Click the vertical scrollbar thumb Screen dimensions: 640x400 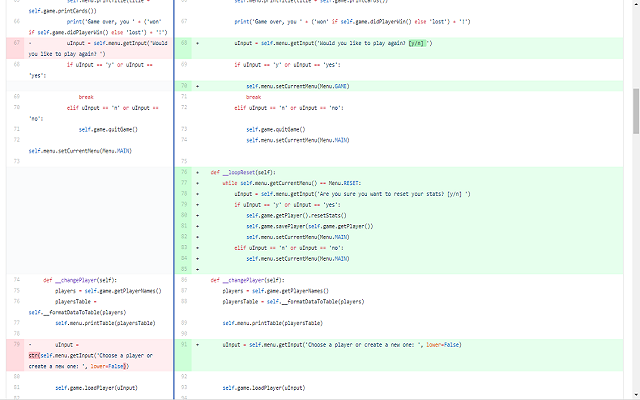tap(636, 111)
